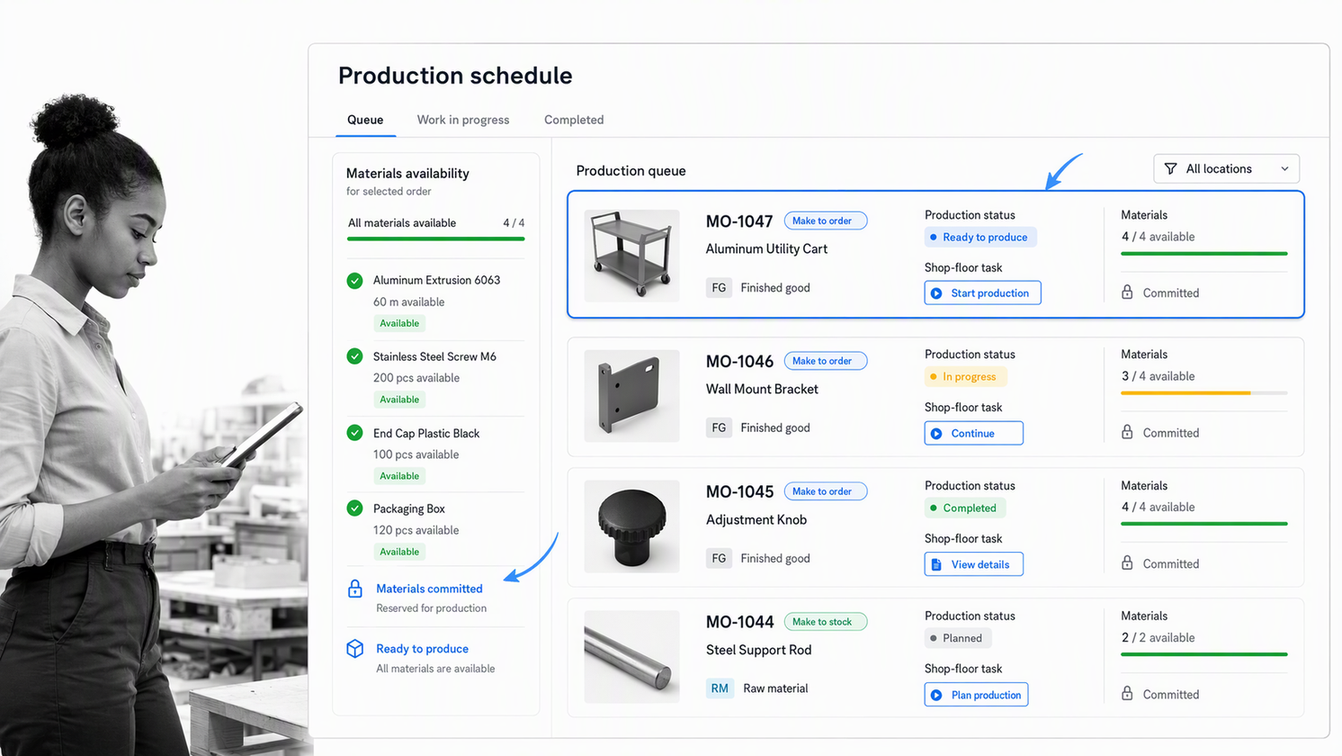This screenshot has height=756, width=1342.
Task: Expand locations list with the chevron arrow
Action: pos(1285,169)
